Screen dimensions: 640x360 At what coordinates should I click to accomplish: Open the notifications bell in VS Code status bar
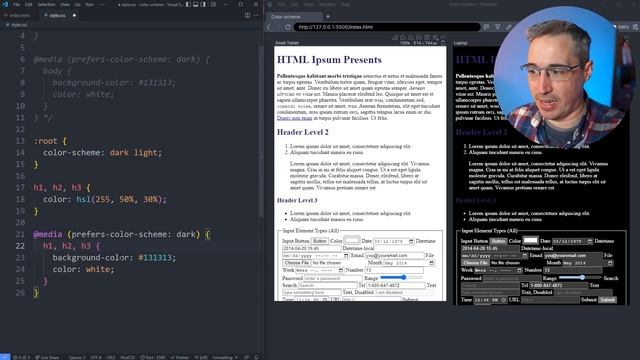(256, 357)
